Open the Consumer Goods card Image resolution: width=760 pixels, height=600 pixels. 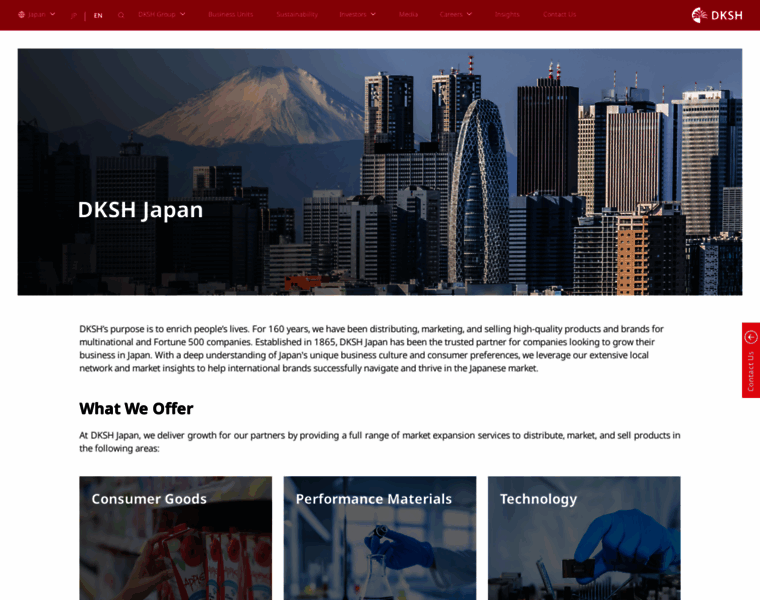175,538
